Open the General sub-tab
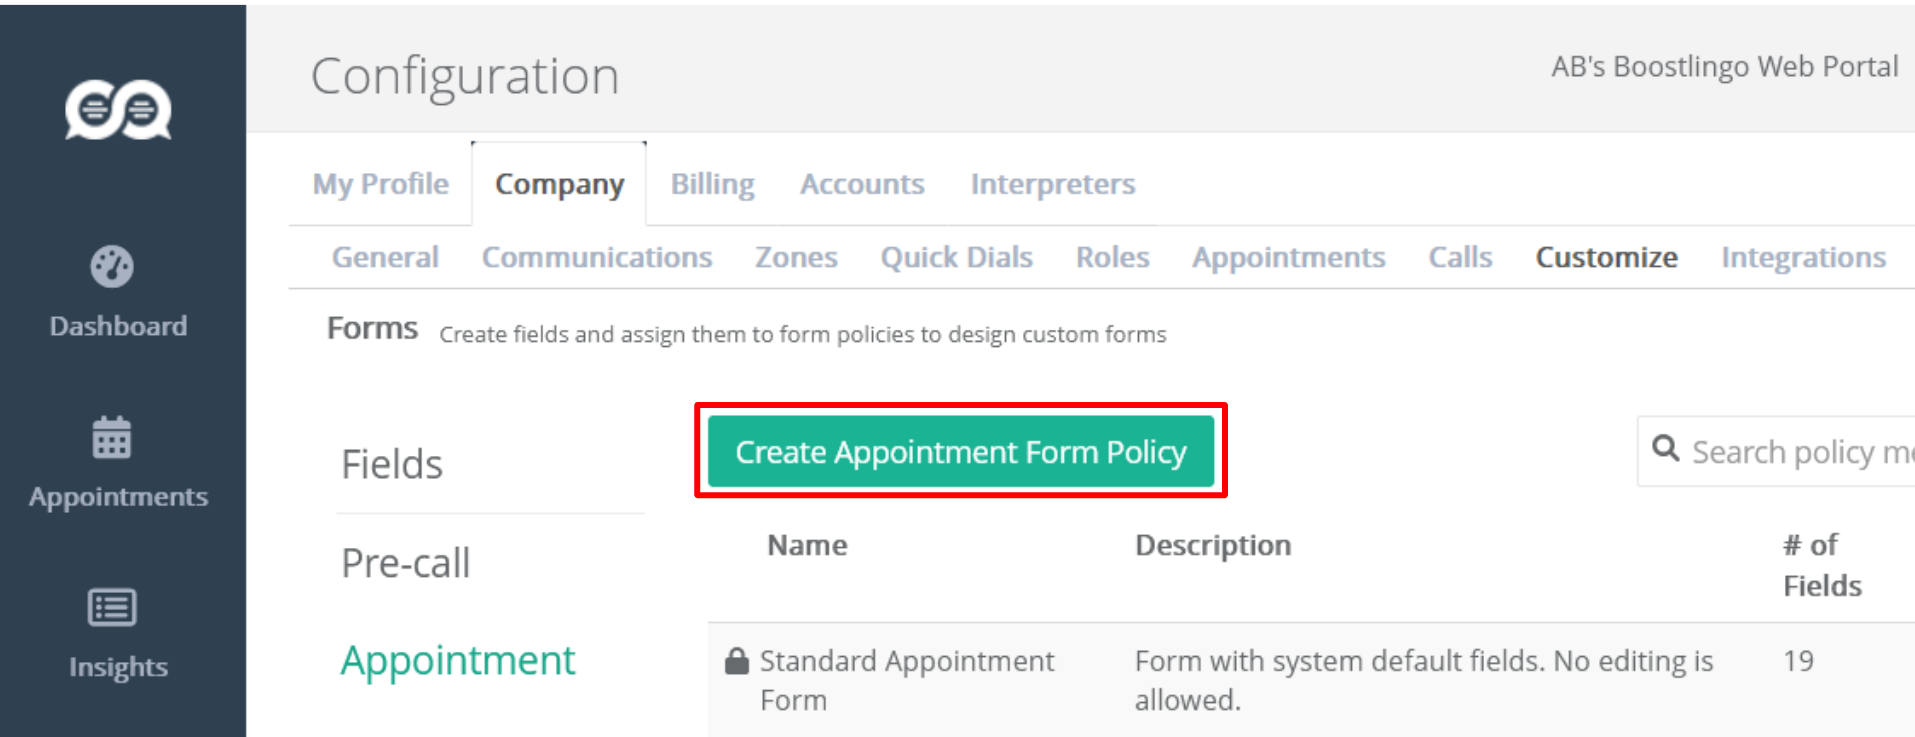Screen dimensions: 1915x737 (x=385, y=258)
